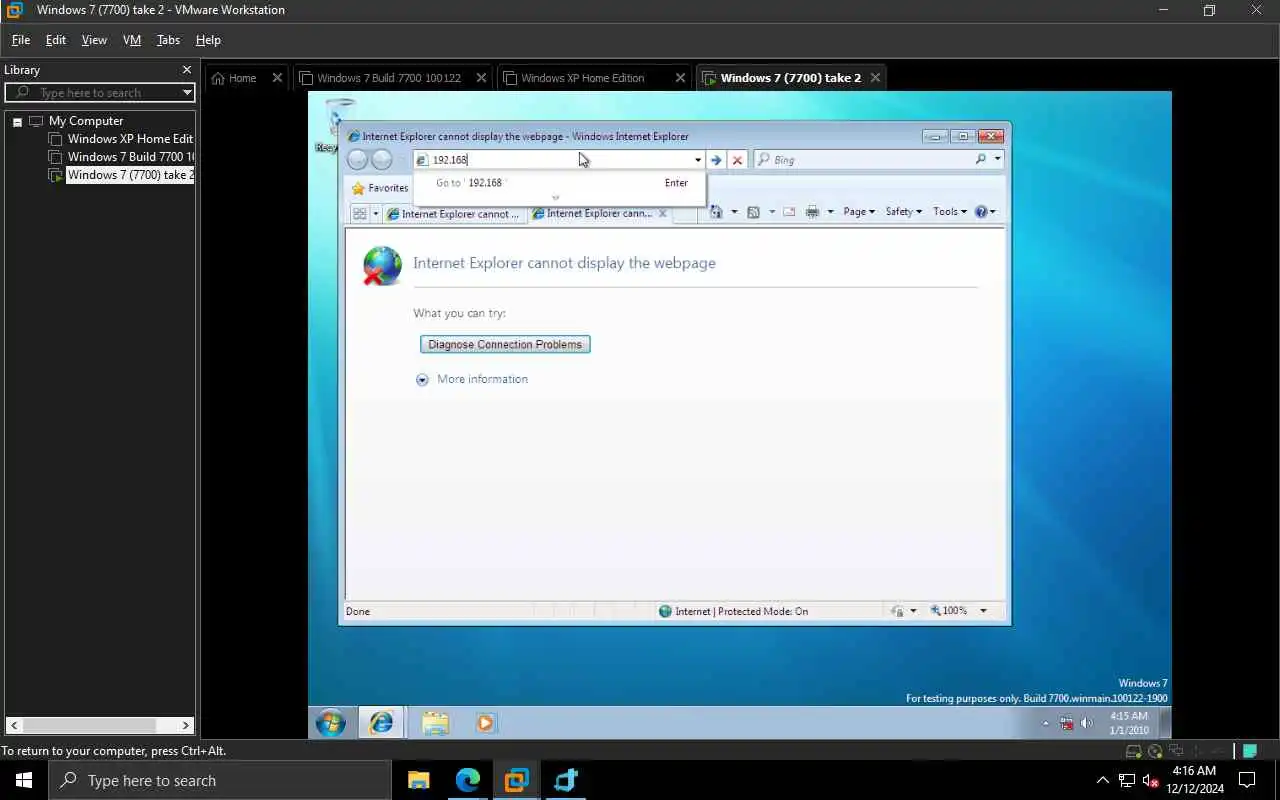Screen dimensions: 1280x800
Task: Click the Library 'Type here to search' field
Action: [x=98, y=93]
